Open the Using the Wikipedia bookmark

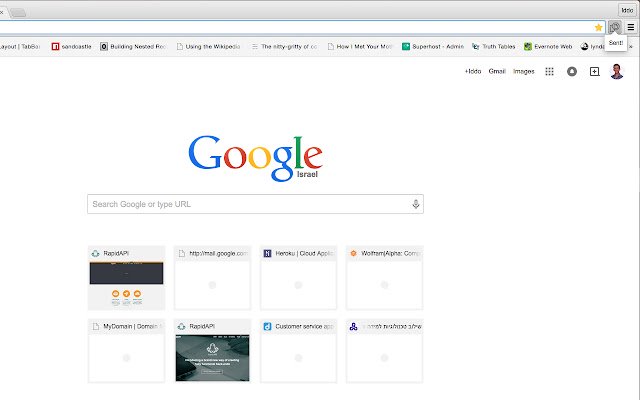coord(208,47)
